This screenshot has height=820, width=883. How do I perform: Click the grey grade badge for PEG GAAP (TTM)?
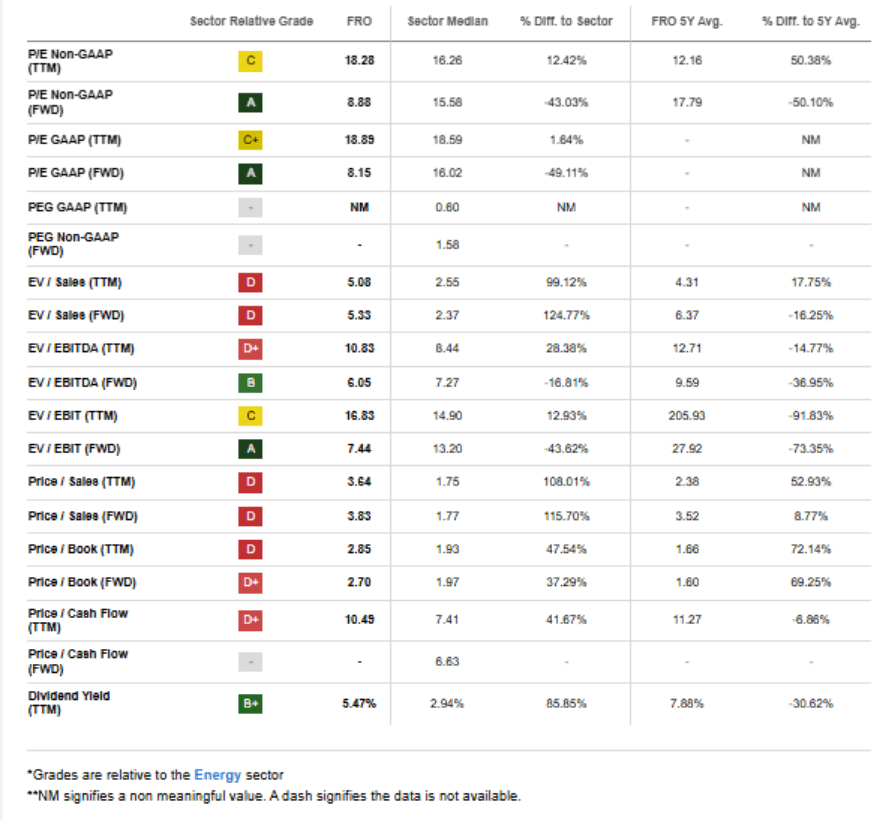pyautogui.click(x=250, y=208)
